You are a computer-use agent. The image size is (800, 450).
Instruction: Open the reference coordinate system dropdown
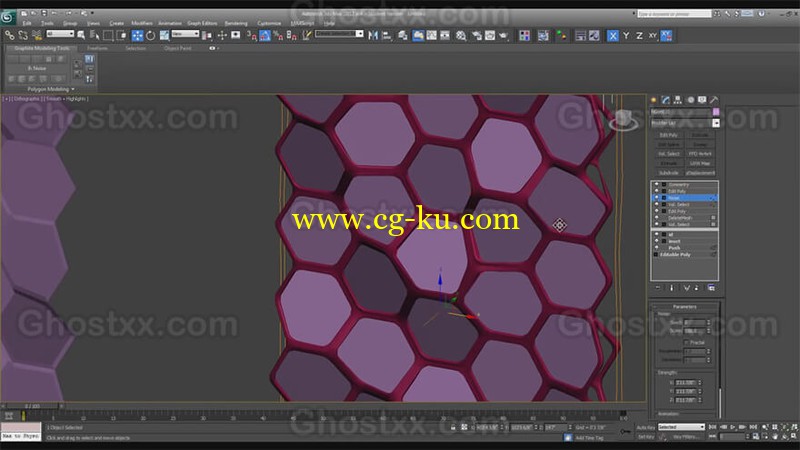pyautogui.click(x=185, y=34)
